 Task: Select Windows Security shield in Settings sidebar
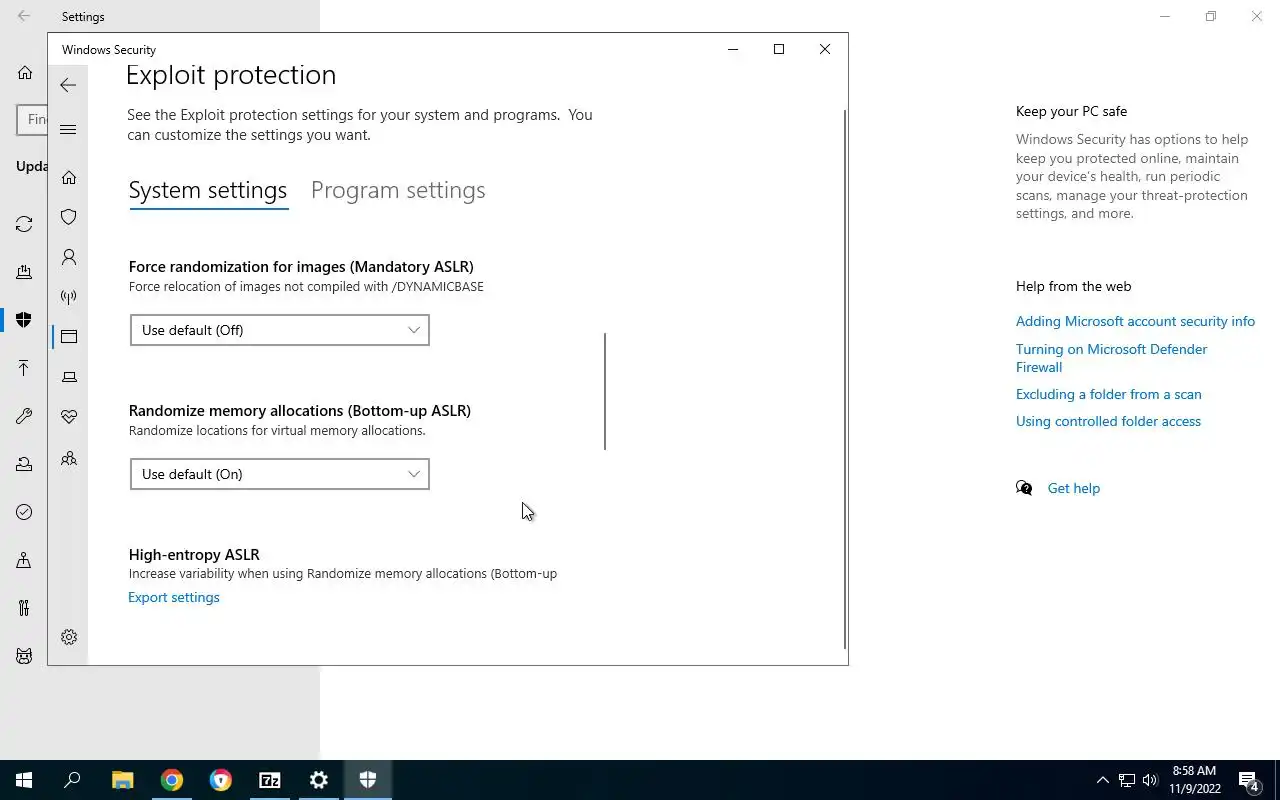tap(24, 320)
